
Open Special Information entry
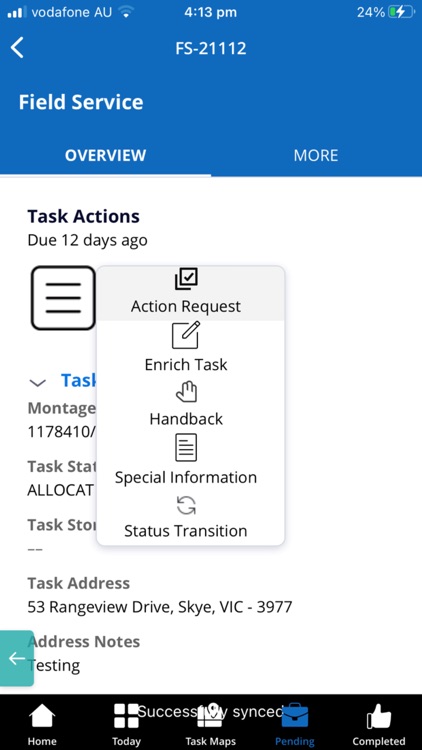pyautogui.click(x=190, y=459)
